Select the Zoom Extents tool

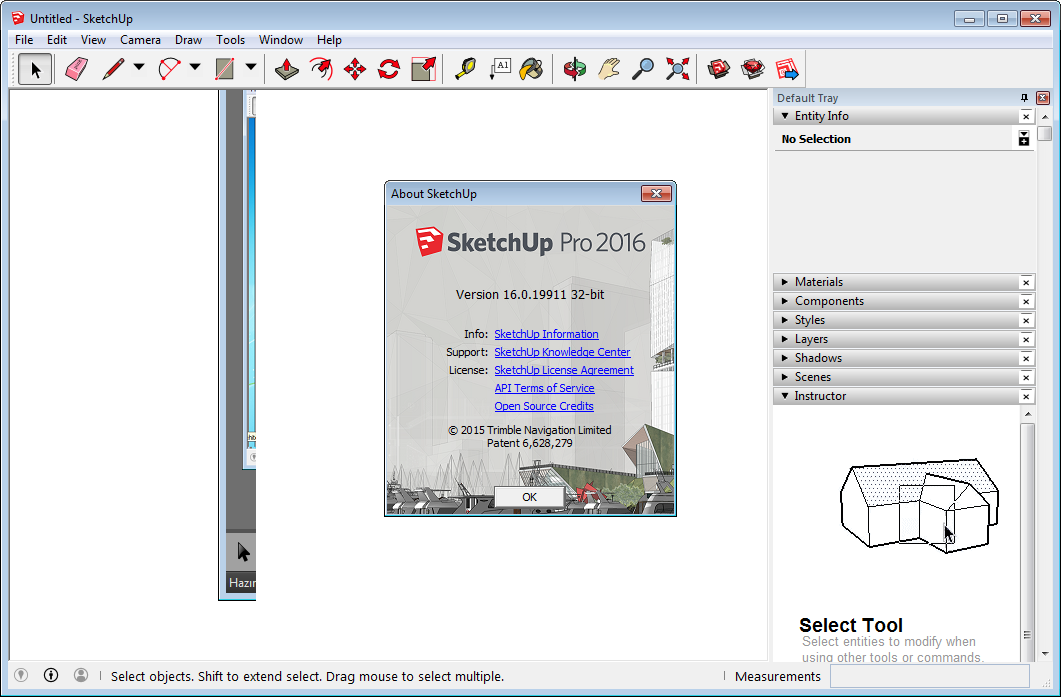coord(677,69)
